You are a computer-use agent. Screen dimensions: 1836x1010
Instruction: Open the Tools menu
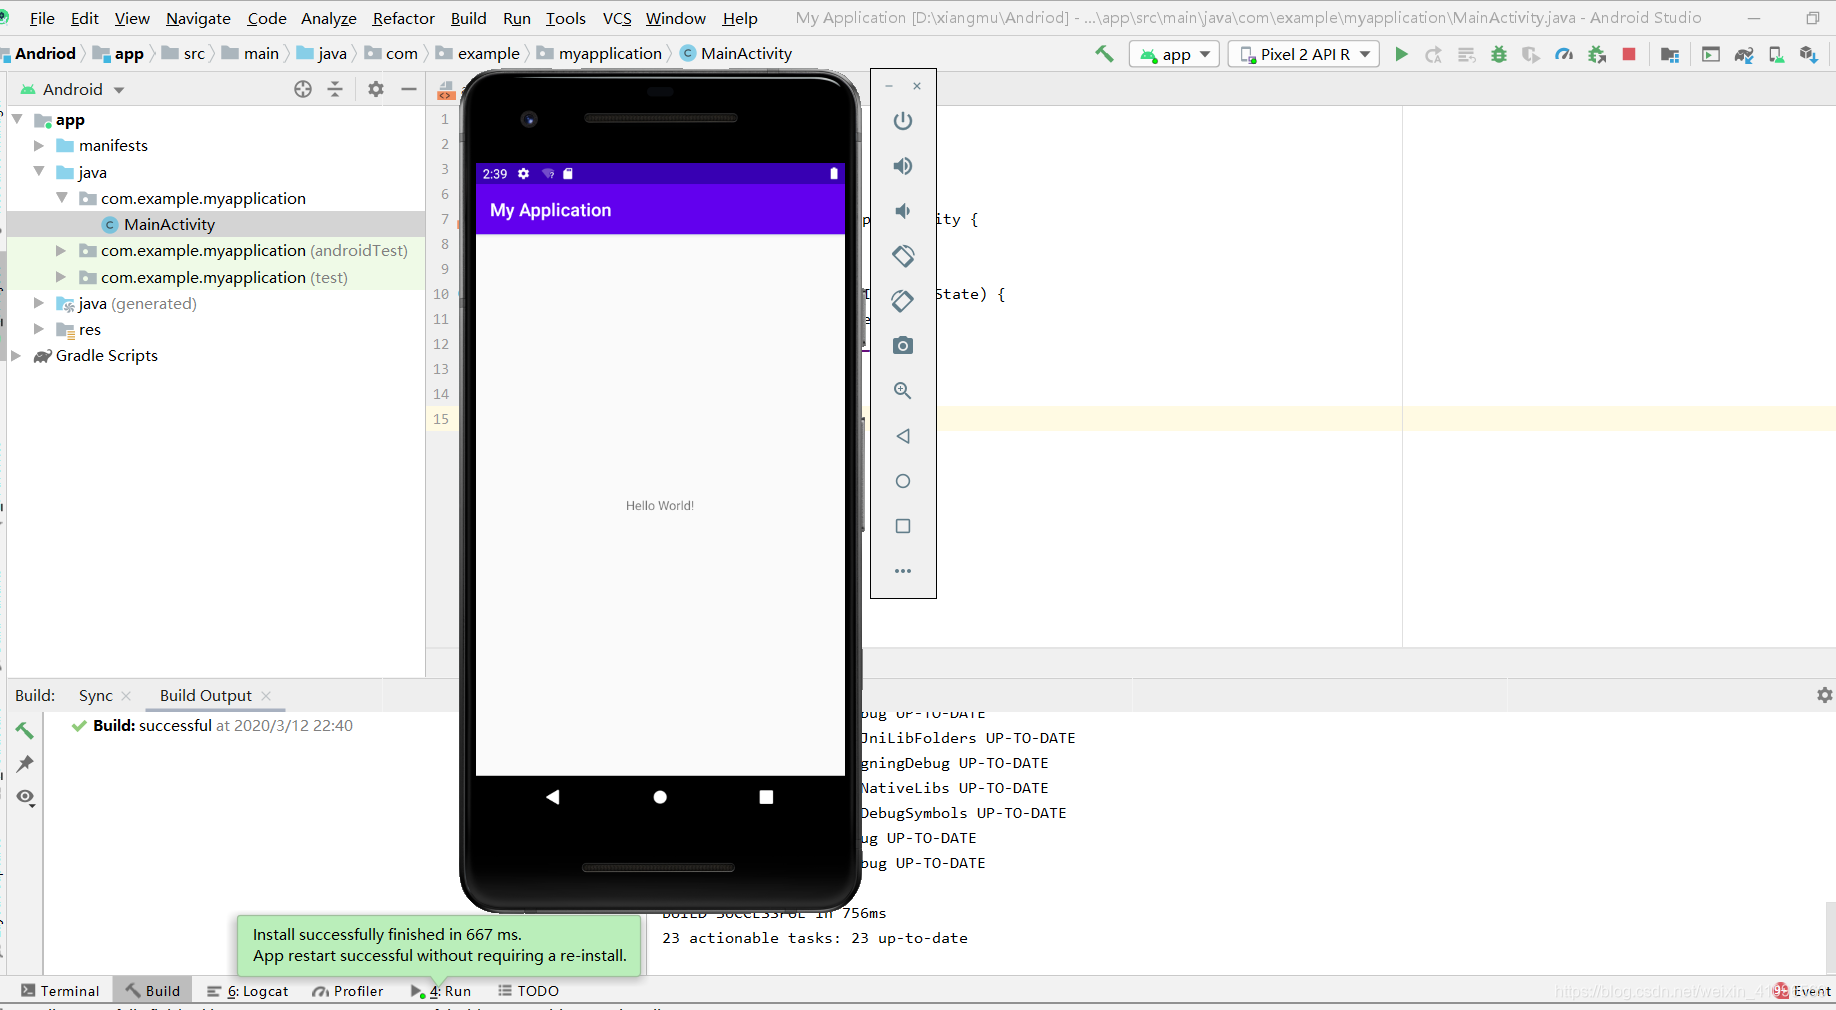(x=566, y=18)
